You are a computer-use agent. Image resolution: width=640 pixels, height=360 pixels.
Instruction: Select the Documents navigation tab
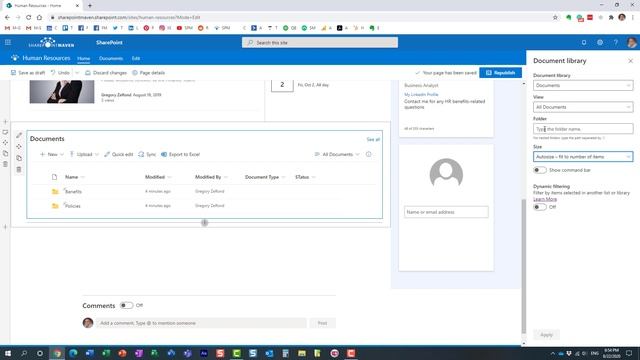point(111,58)
